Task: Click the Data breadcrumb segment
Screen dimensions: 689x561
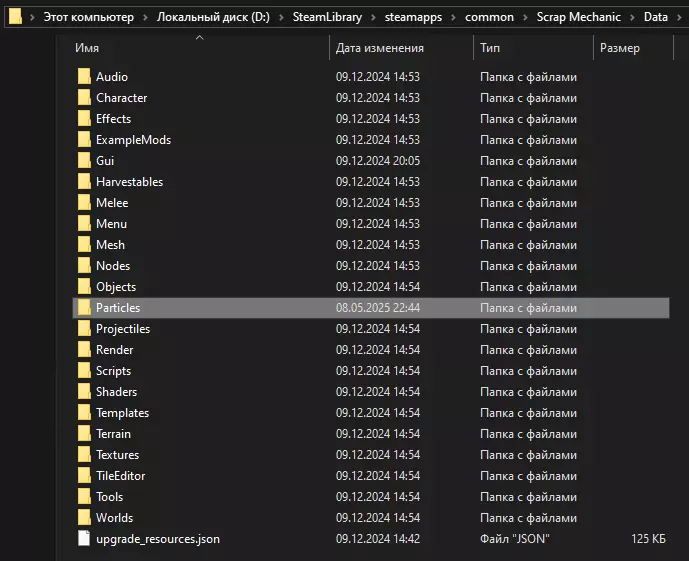Action: pyautogui.click(x=656, y=17)
